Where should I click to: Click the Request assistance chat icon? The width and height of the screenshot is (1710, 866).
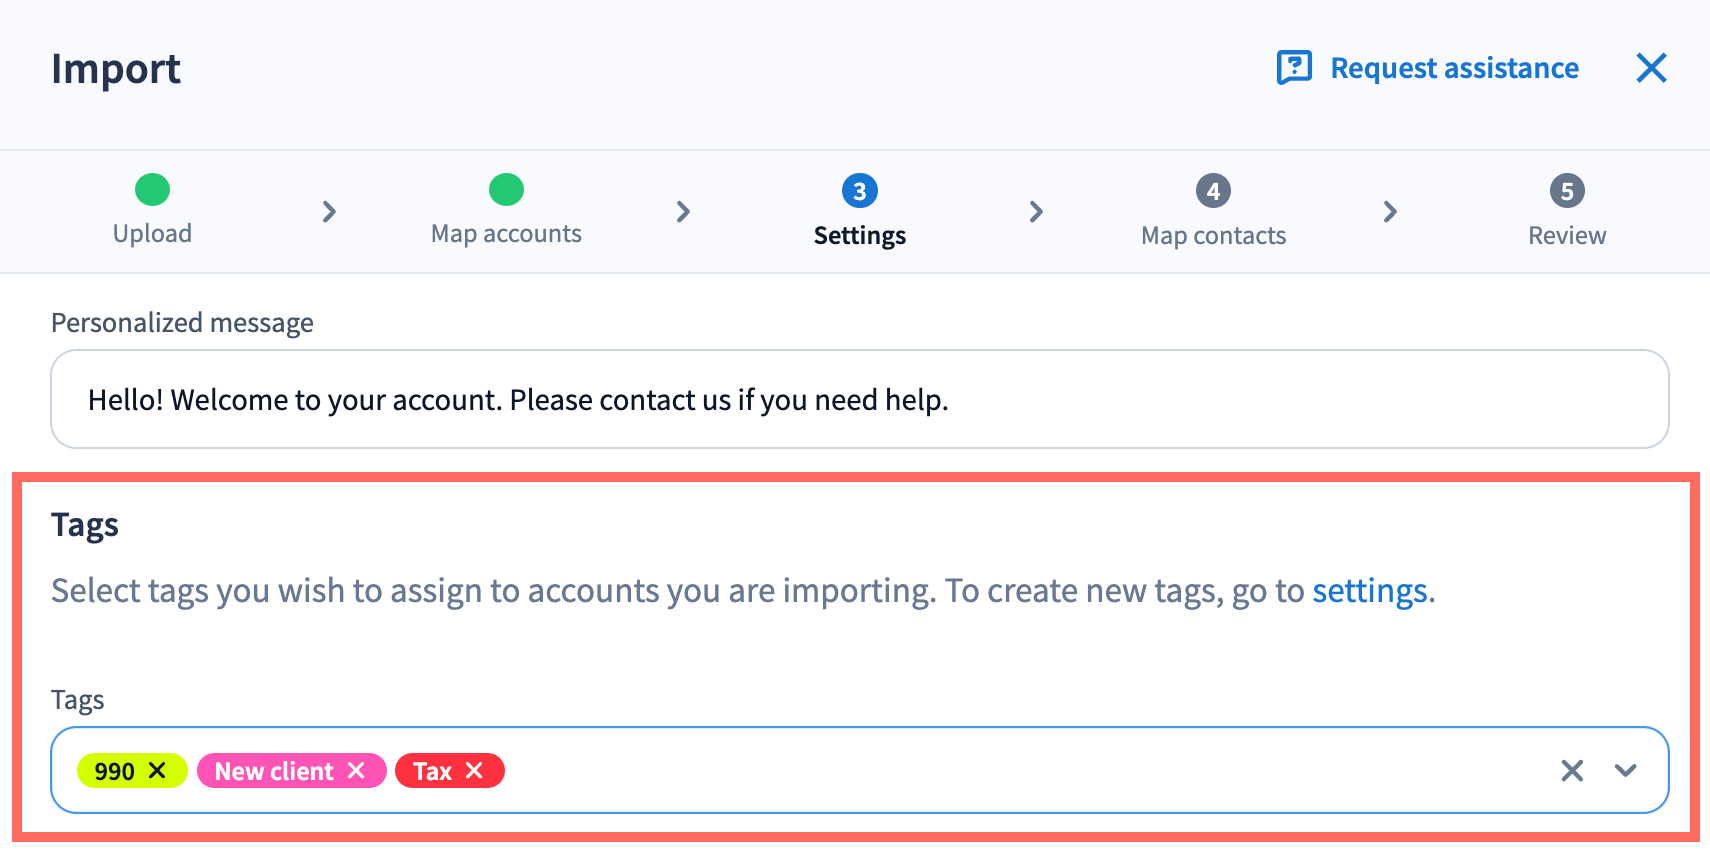pos(1294,68)
